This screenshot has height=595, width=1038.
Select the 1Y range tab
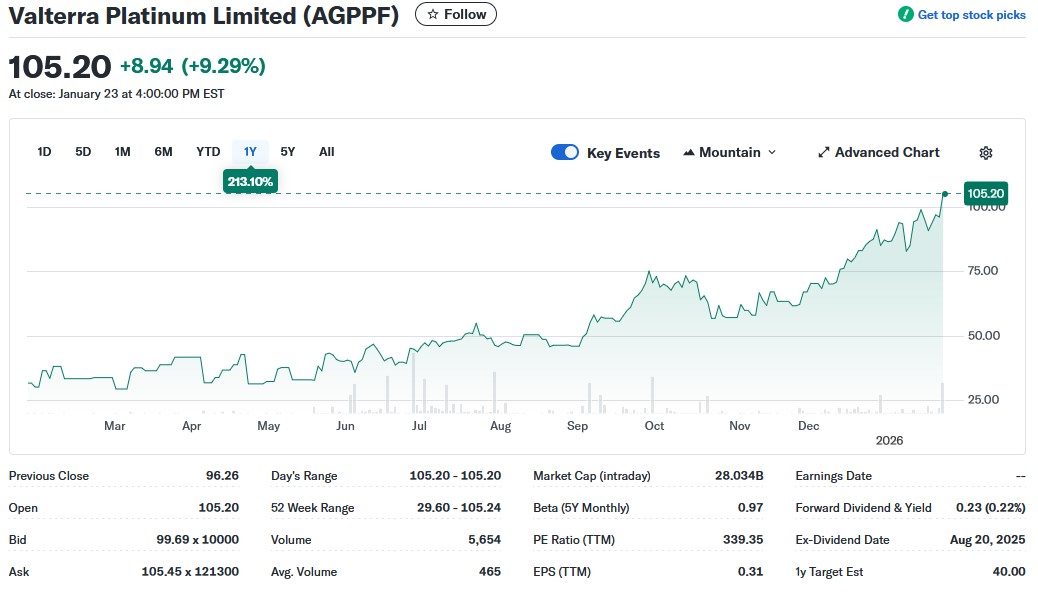(x=250, y=152)
